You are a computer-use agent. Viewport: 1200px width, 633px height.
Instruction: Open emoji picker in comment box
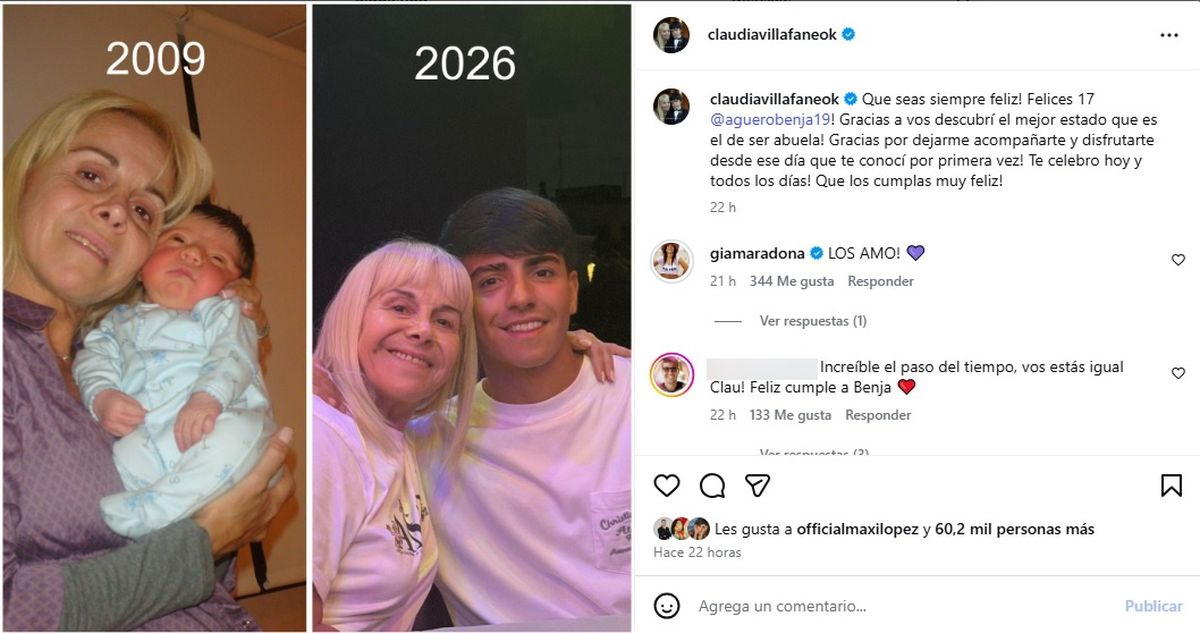coord(667,606)
